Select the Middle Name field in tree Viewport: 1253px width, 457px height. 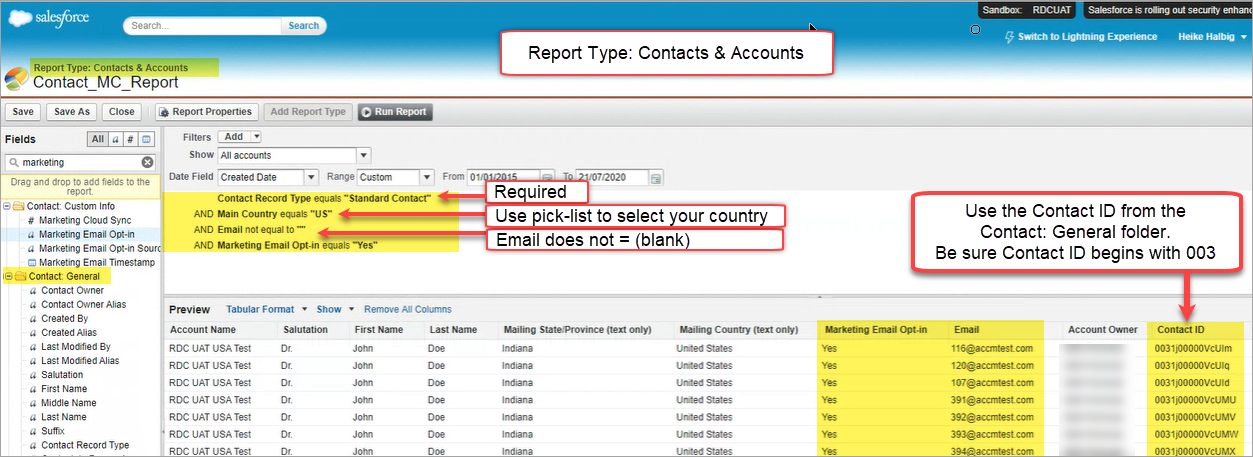click(71, 402)
